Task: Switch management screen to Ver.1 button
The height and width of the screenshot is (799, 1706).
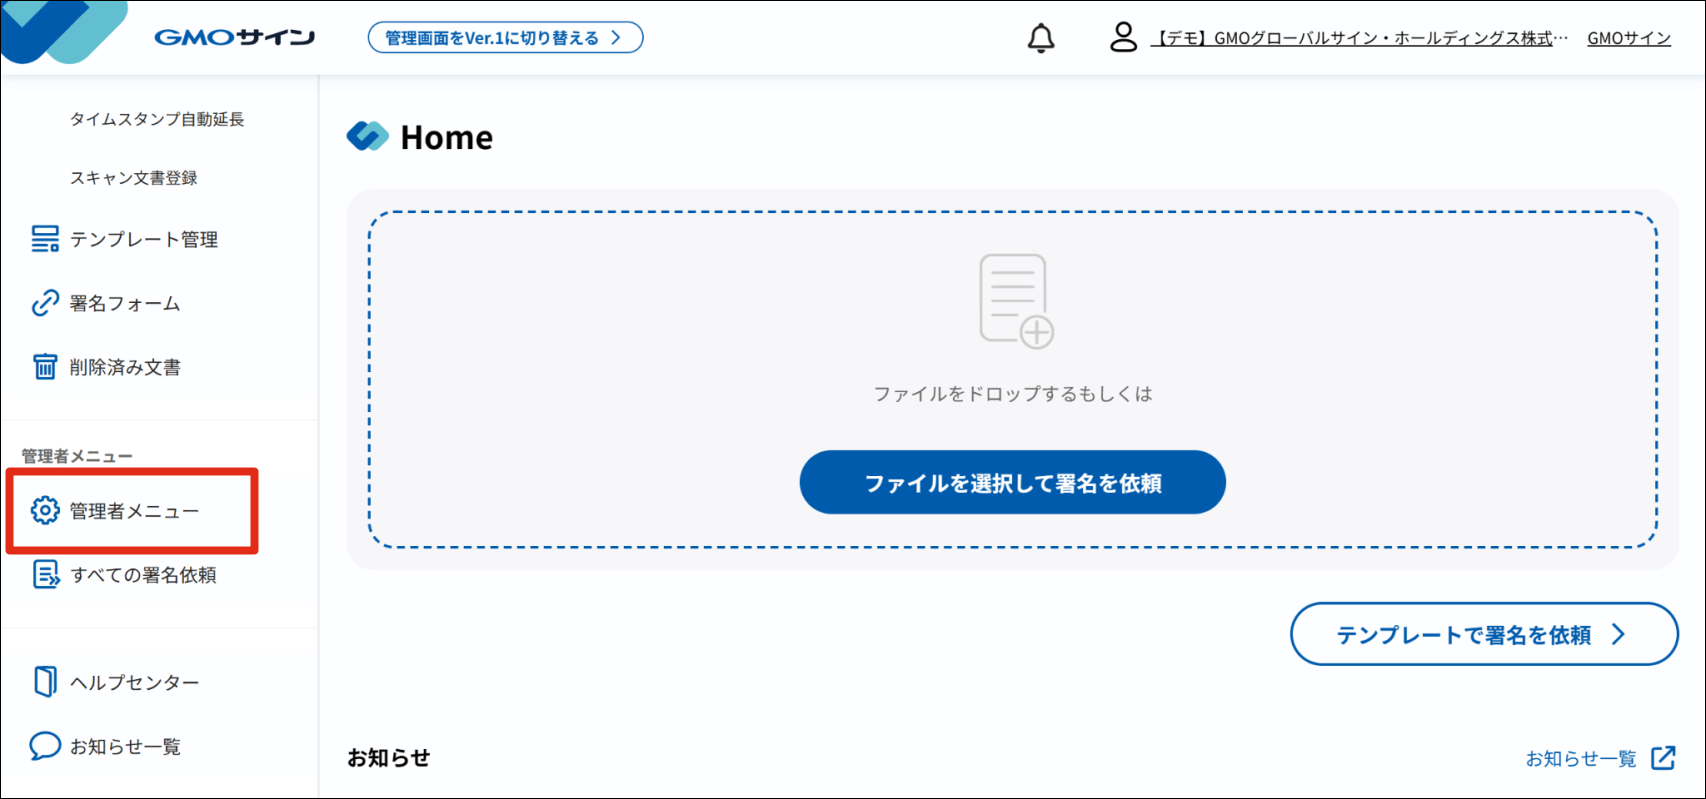Action: click(x=505, y=38)
